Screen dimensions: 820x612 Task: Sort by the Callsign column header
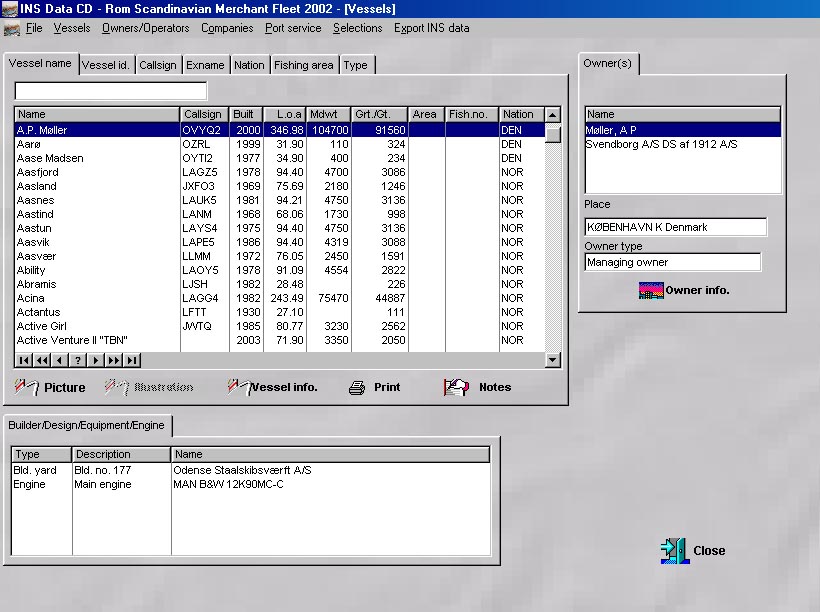[x=204, y=114]
